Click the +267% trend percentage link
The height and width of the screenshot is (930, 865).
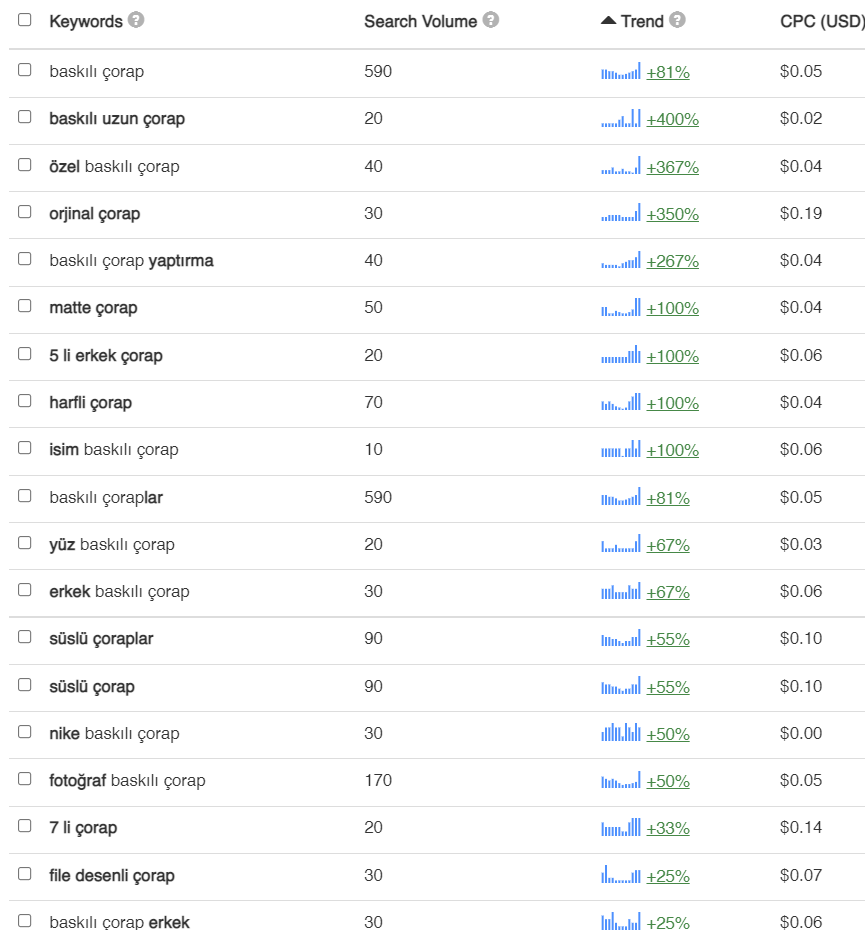click(672, 261)
